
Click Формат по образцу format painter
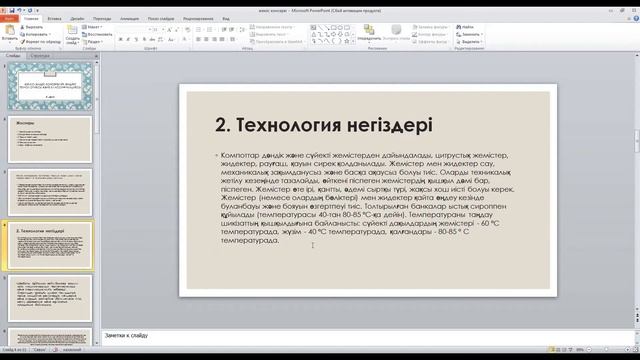pos(41,42)
